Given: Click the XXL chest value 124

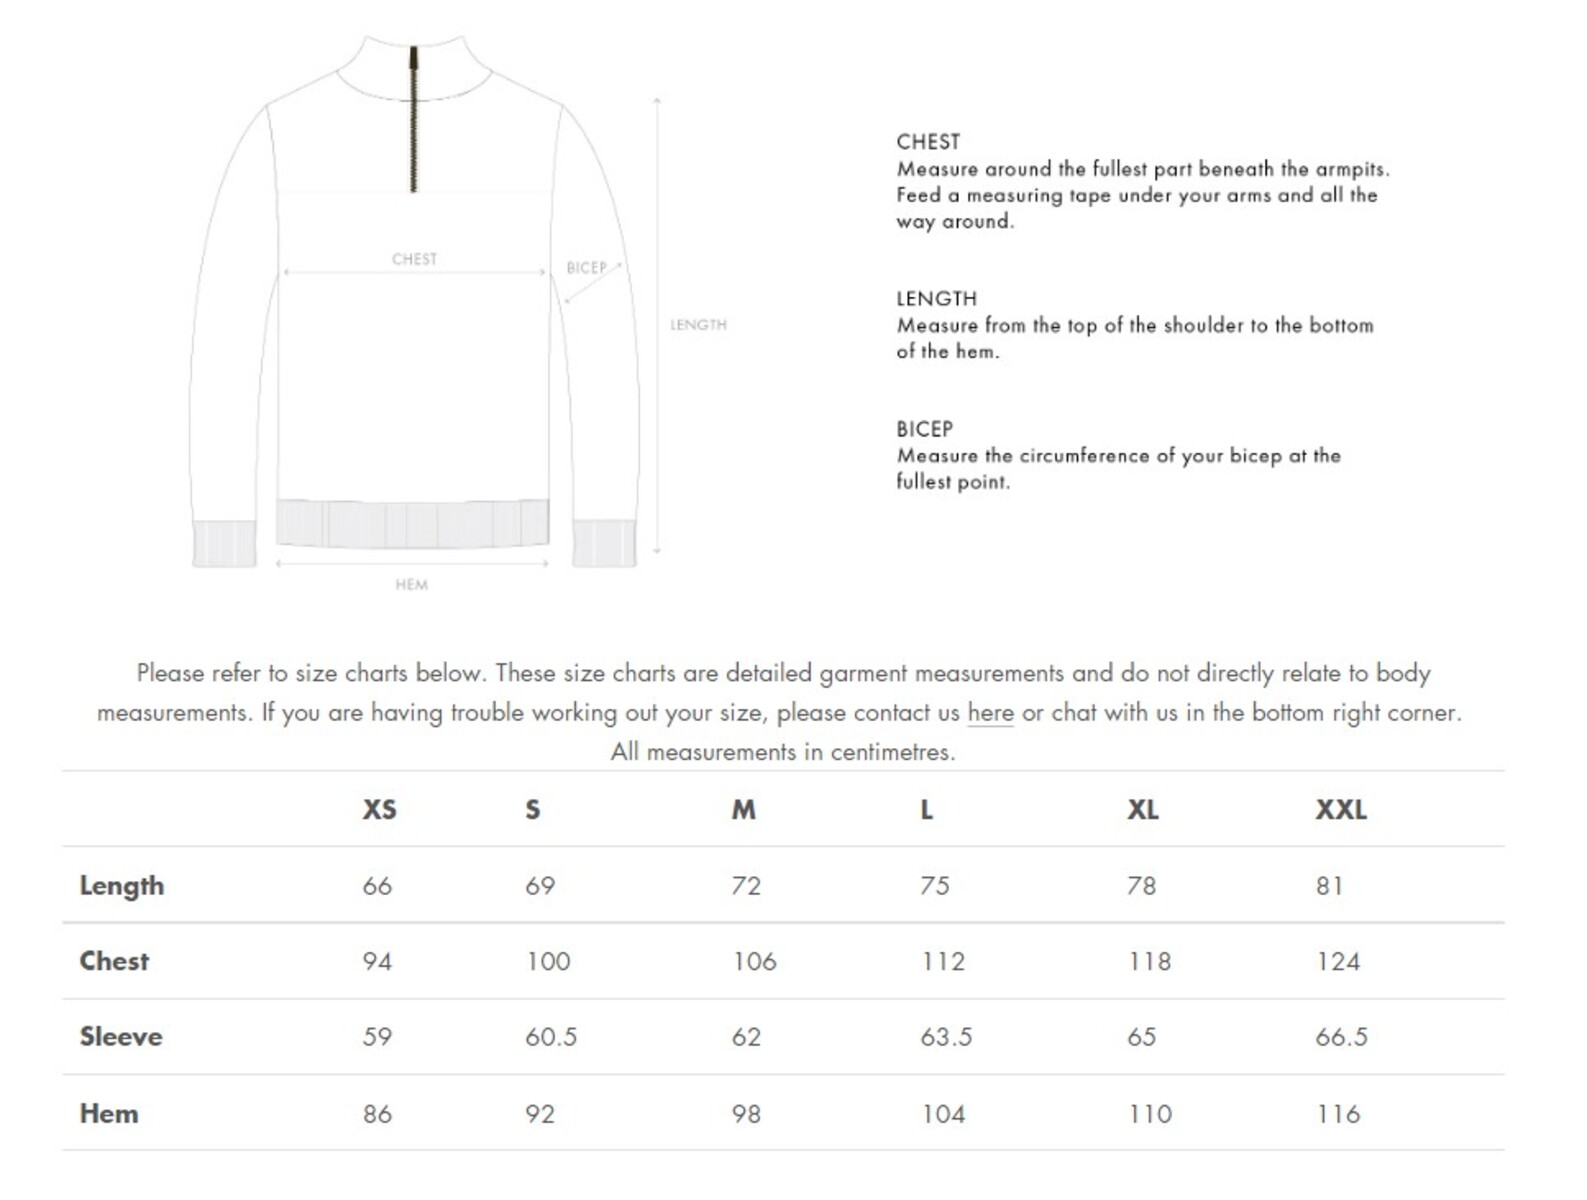Looking at the screenshot, I should click(x=1338, y=962).
